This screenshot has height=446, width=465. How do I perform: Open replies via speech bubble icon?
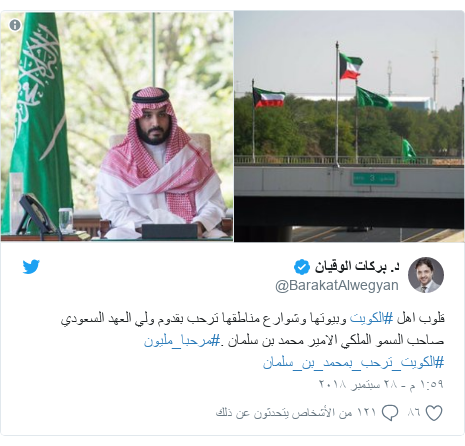[x=390, y=413]
